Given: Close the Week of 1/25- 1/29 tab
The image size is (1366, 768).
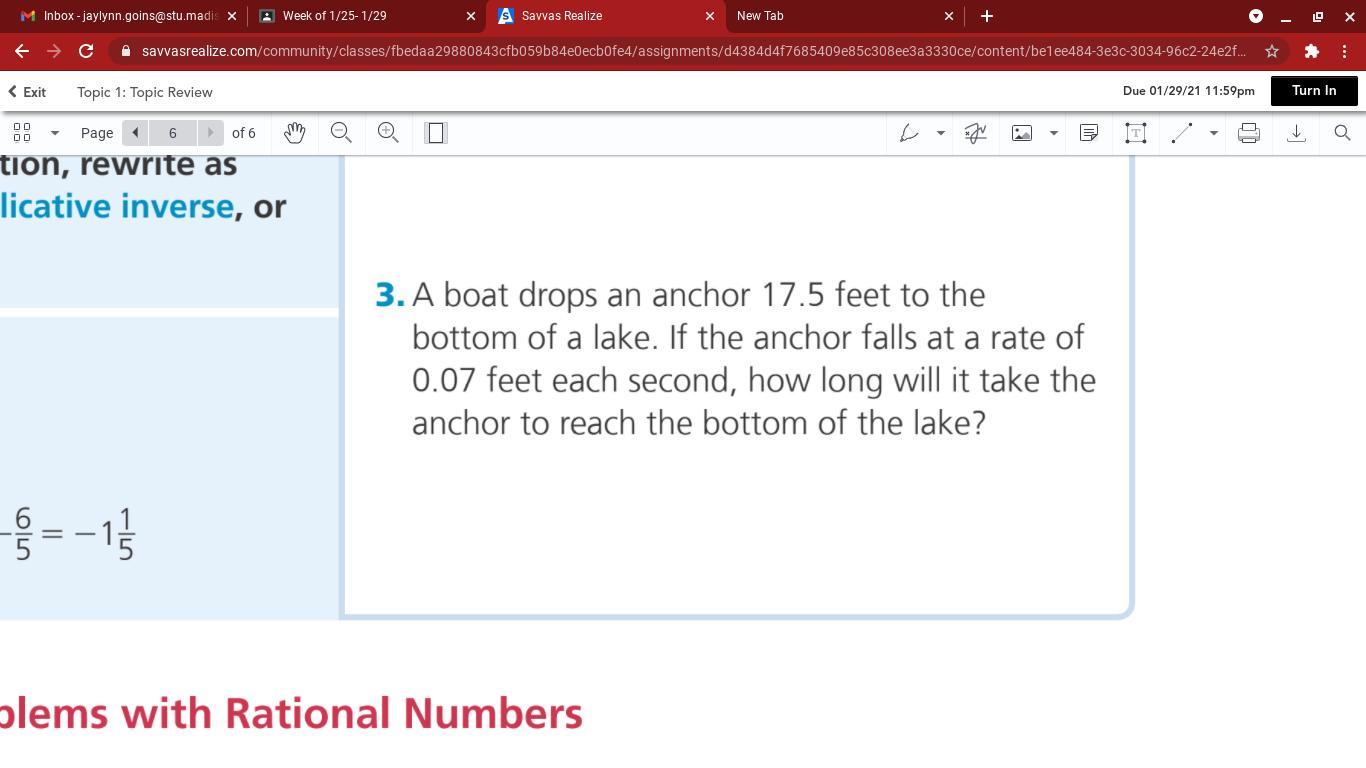Looking at the screenshot, I should [x=471, y=16].
